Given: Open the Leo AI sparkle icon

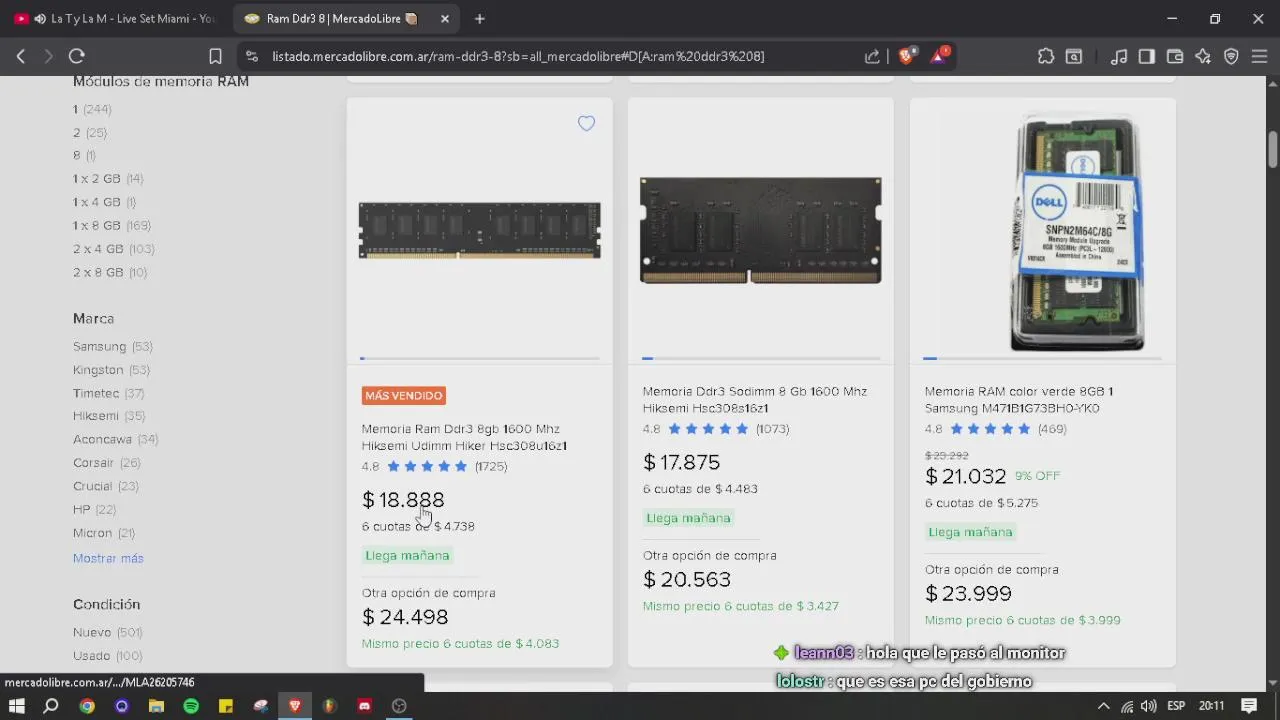Looking at the screenshot, I should click(1203, 56).
